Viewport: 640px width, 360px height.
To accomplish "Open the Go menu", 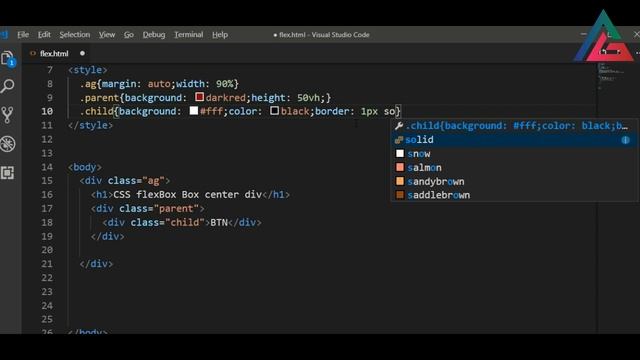I will click(129, 35).
